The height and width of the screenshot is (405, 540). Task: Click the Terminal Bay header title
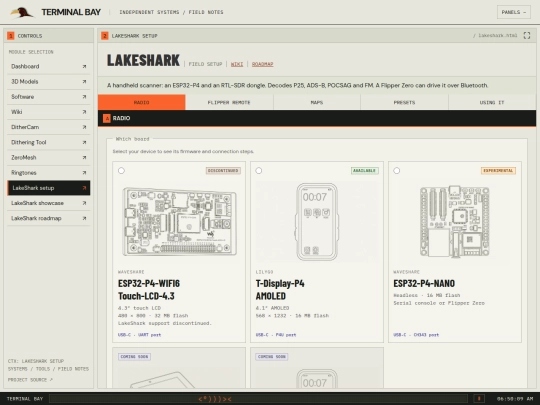[x=71, y=12]
